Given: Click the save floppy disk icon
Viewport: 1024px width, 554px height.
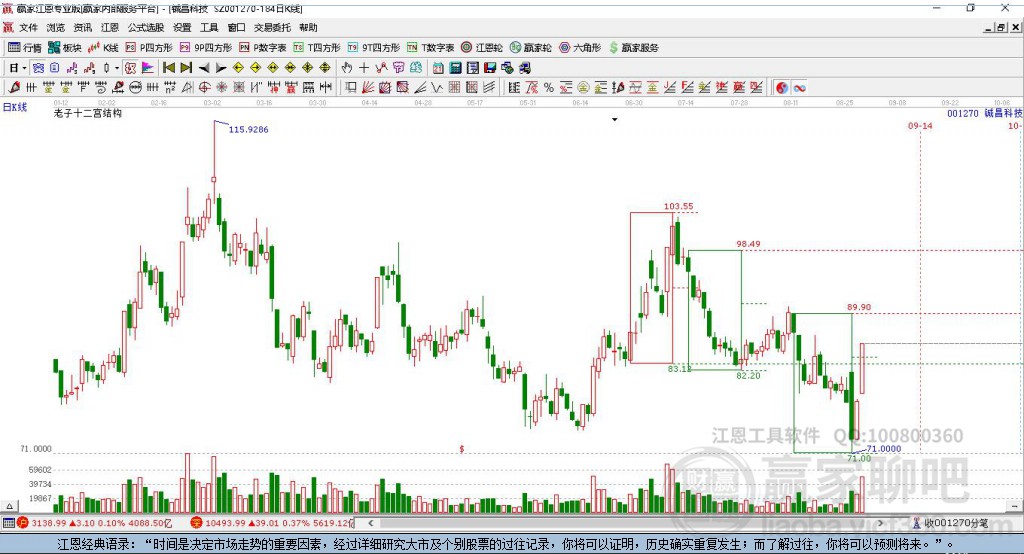Looking at the screenshot, I should (490, 68).
